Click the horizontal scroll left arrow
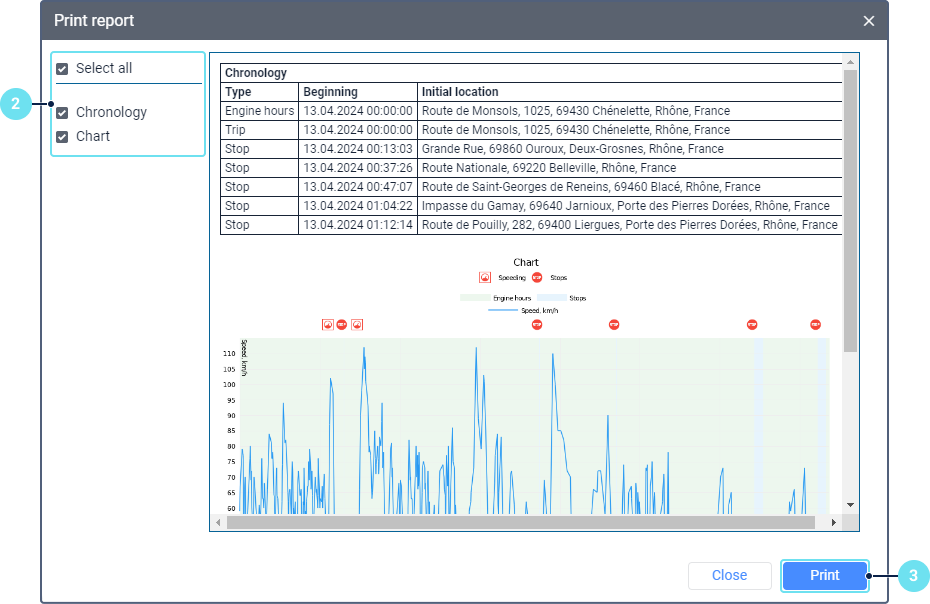 tap(218, 523)
